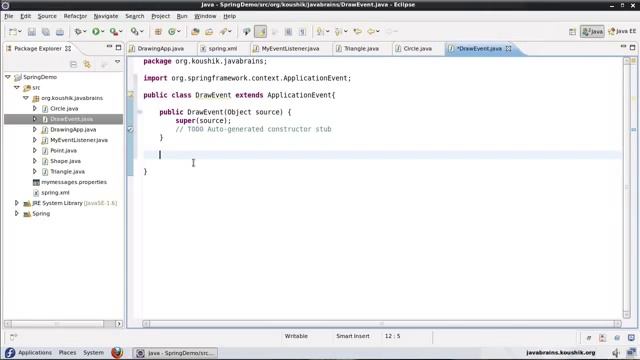This screenshot has width=640, height=360.
Task: Click Eclipse taskbar button Java - SpringDemo
Action: point(175,353)
